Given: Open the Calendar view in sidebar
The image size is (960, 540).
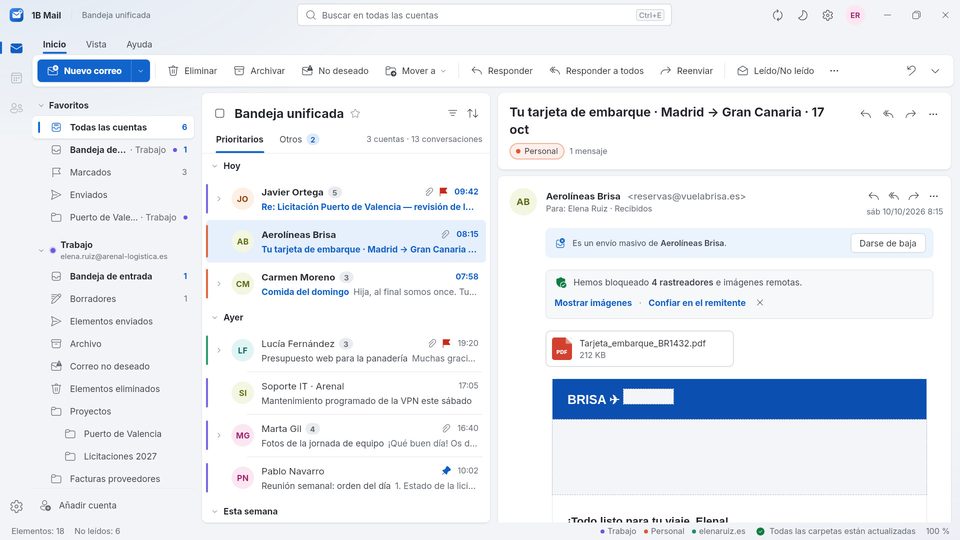Looking at the screenshot, I should pyautogui.click(x=17, y=78).
